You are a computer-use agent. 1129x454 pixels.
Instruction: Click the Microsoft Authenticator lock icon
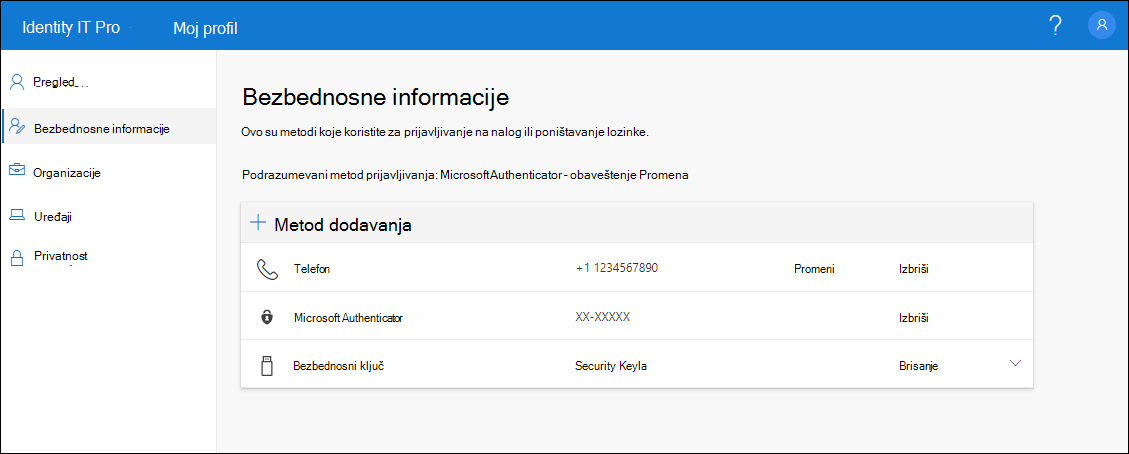pyautogui.click(x=267, y=317)
